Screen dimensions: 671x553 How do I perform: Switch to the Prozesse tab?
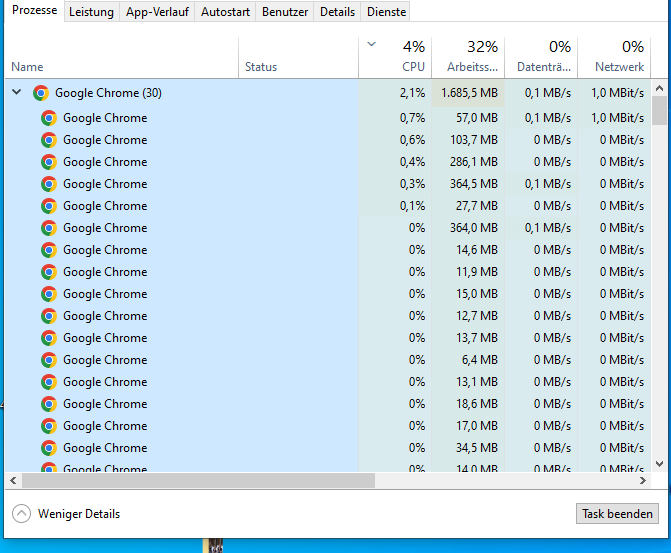point(34,10)
